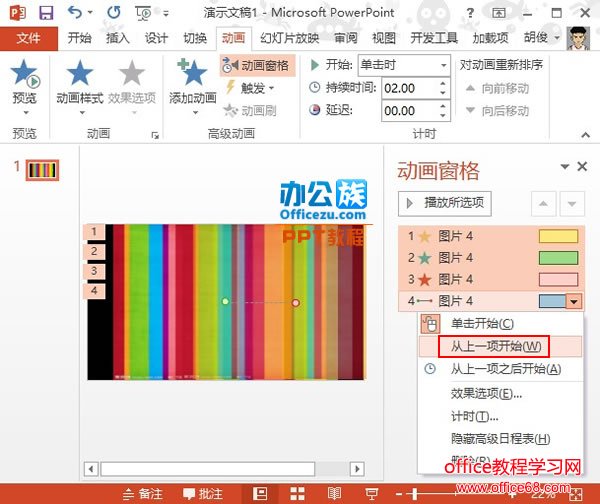Click Move Later in reorder animation
The image size is (600, 504).
click(497, 111)
